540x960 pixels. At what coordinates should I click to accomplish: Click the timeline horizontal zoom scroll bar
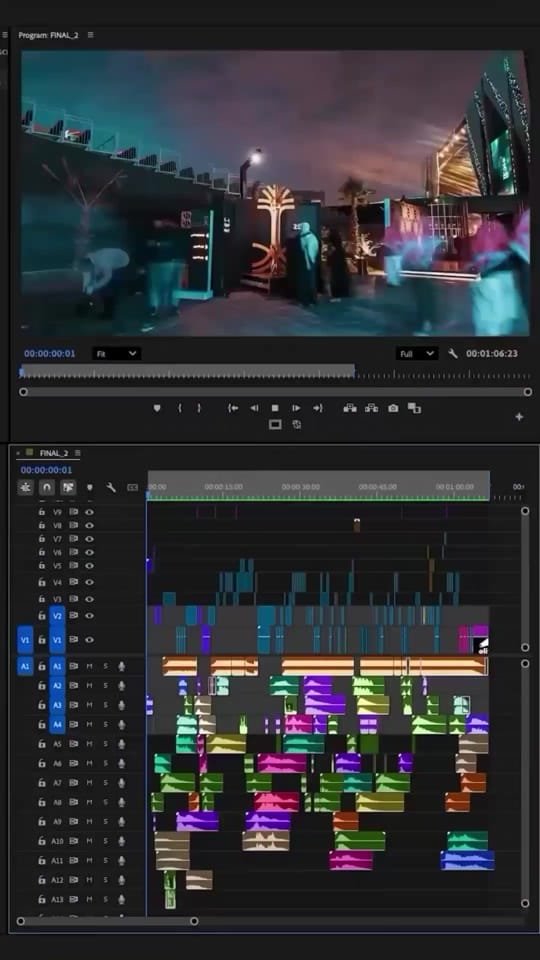(107, 921)
